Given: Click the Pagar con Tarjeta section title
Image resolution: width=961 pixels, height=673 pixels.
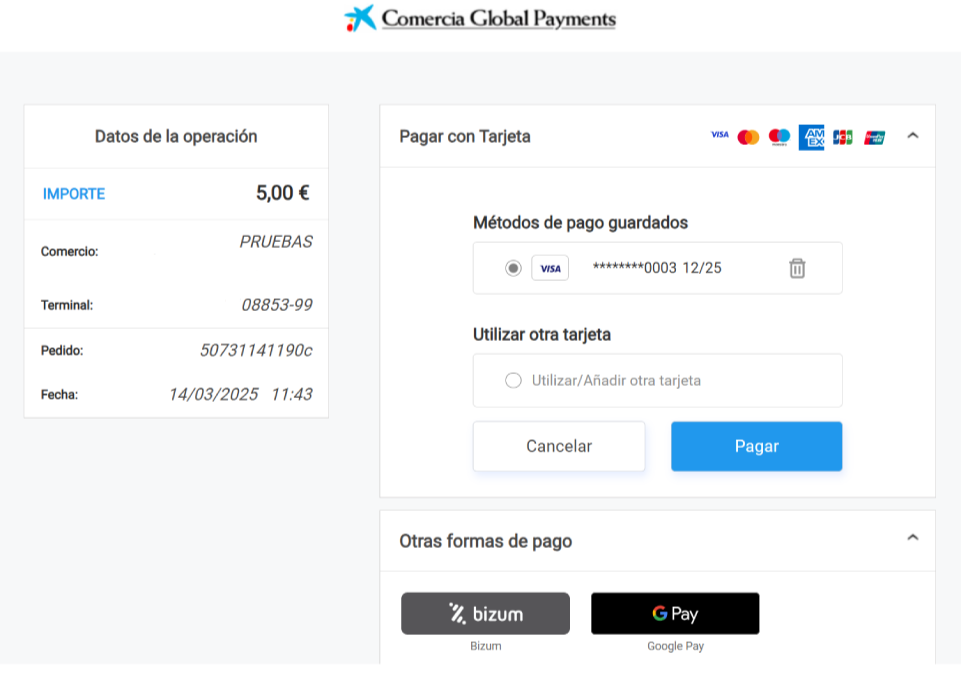Looking at the screenshot, I should tap(465, 137).
